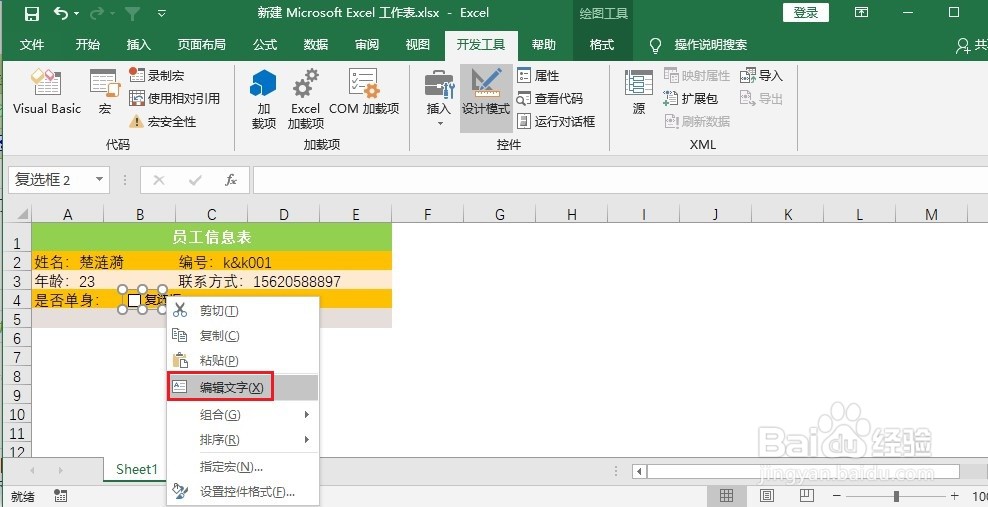
Task: Open 设置控件格式(F)... dialog
Action: 243,492
